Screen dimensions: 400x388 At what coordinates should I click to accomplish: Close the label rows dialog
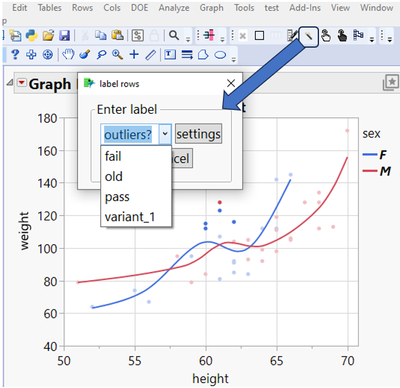click(x=231, y=83)
